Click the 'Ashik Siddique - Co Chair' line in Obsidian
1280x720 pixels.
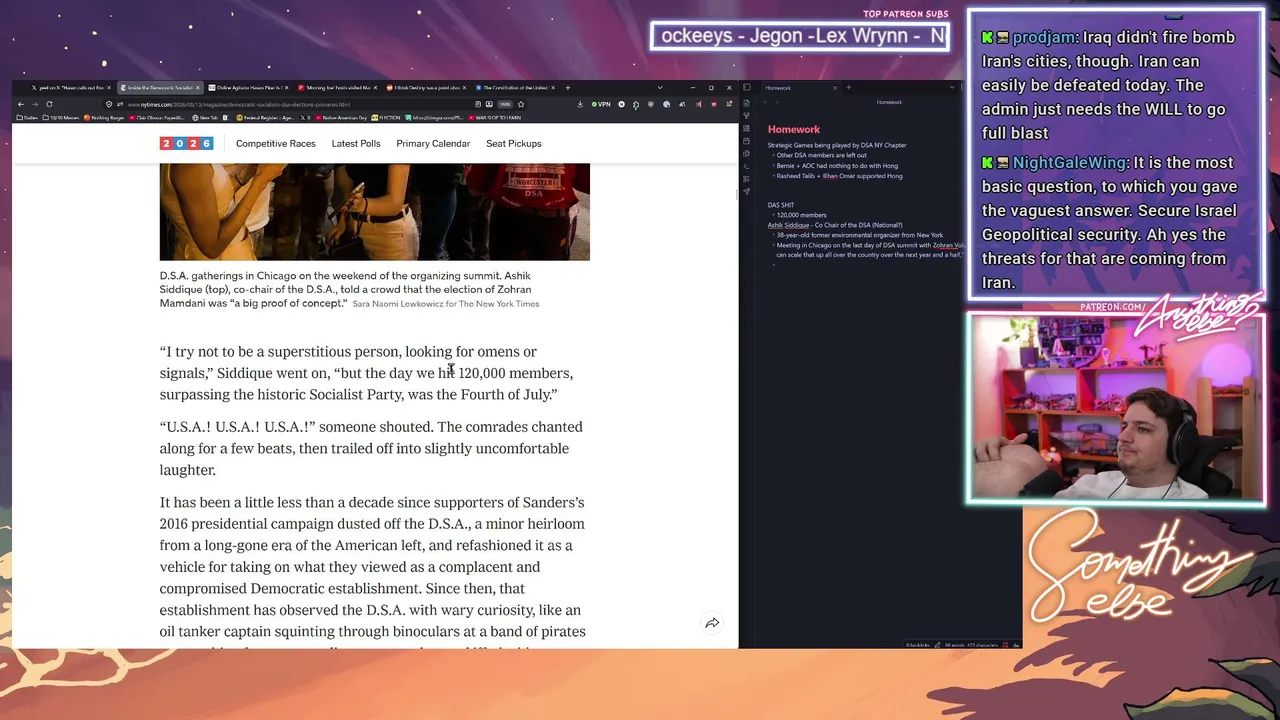[835, 225]
